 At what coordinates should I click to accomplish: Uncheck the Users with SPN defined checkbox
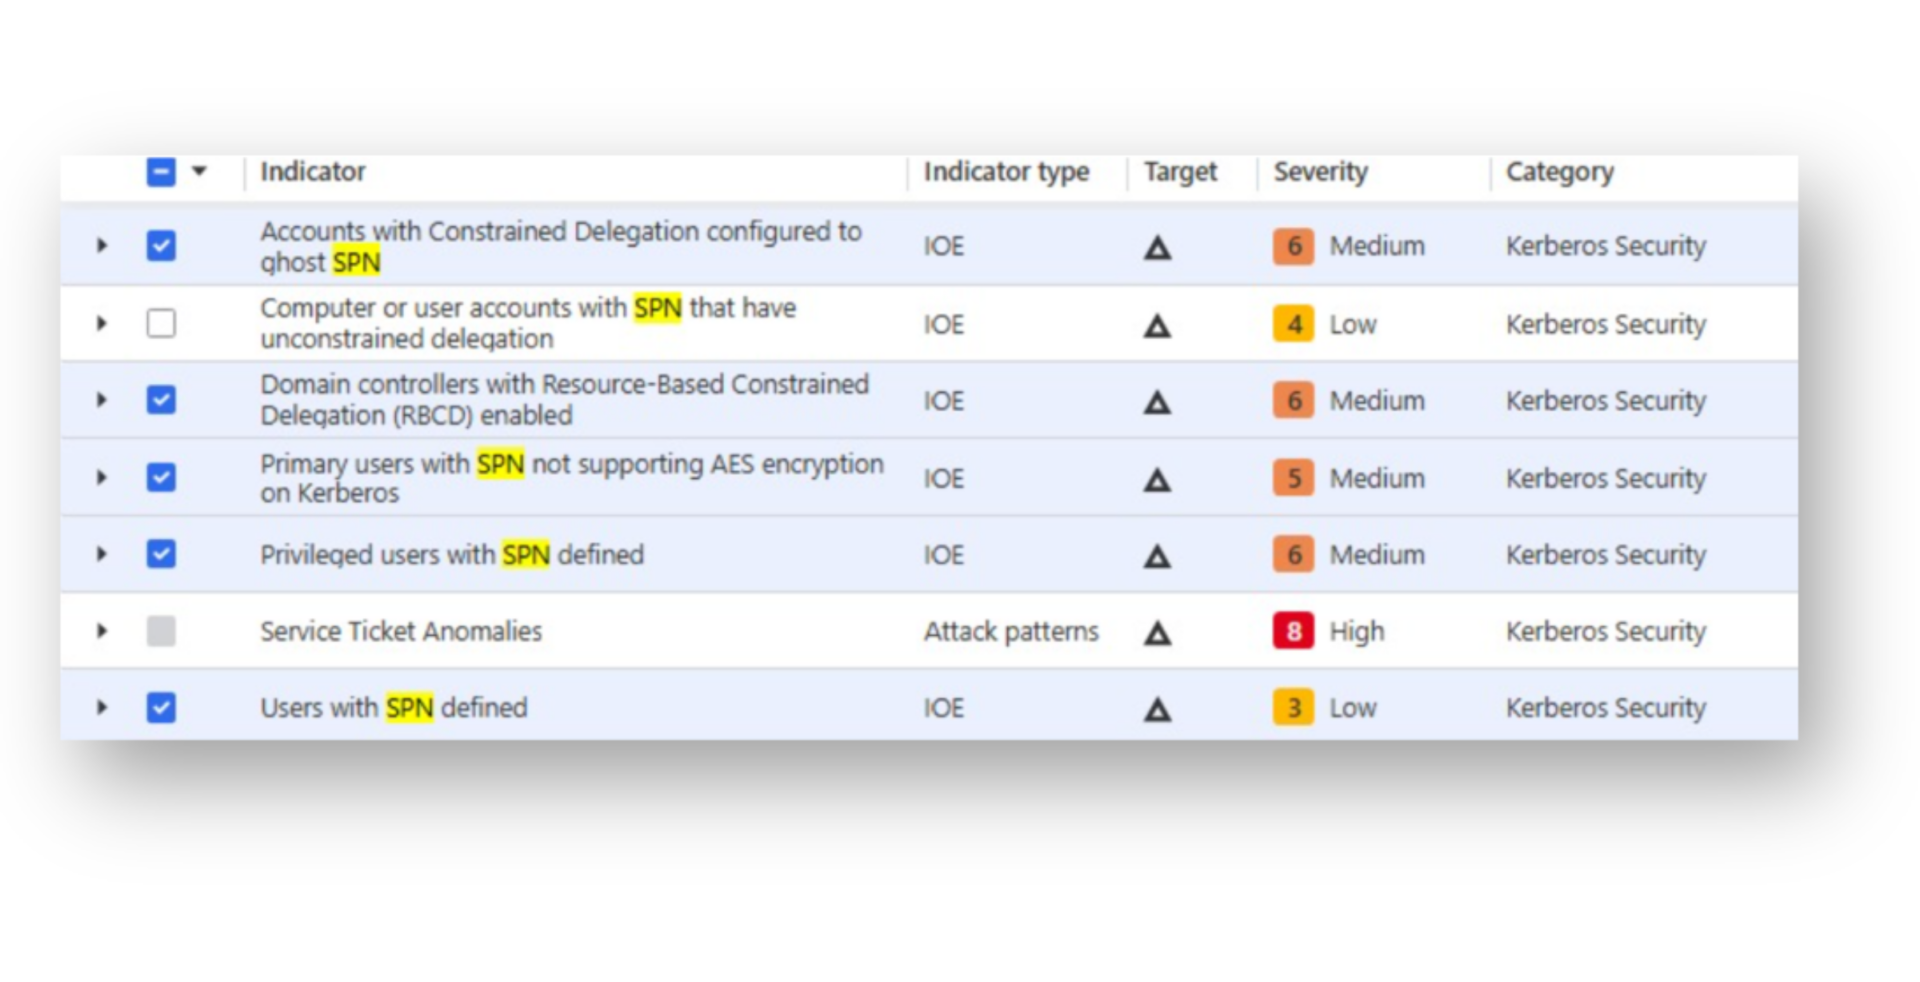161,707
